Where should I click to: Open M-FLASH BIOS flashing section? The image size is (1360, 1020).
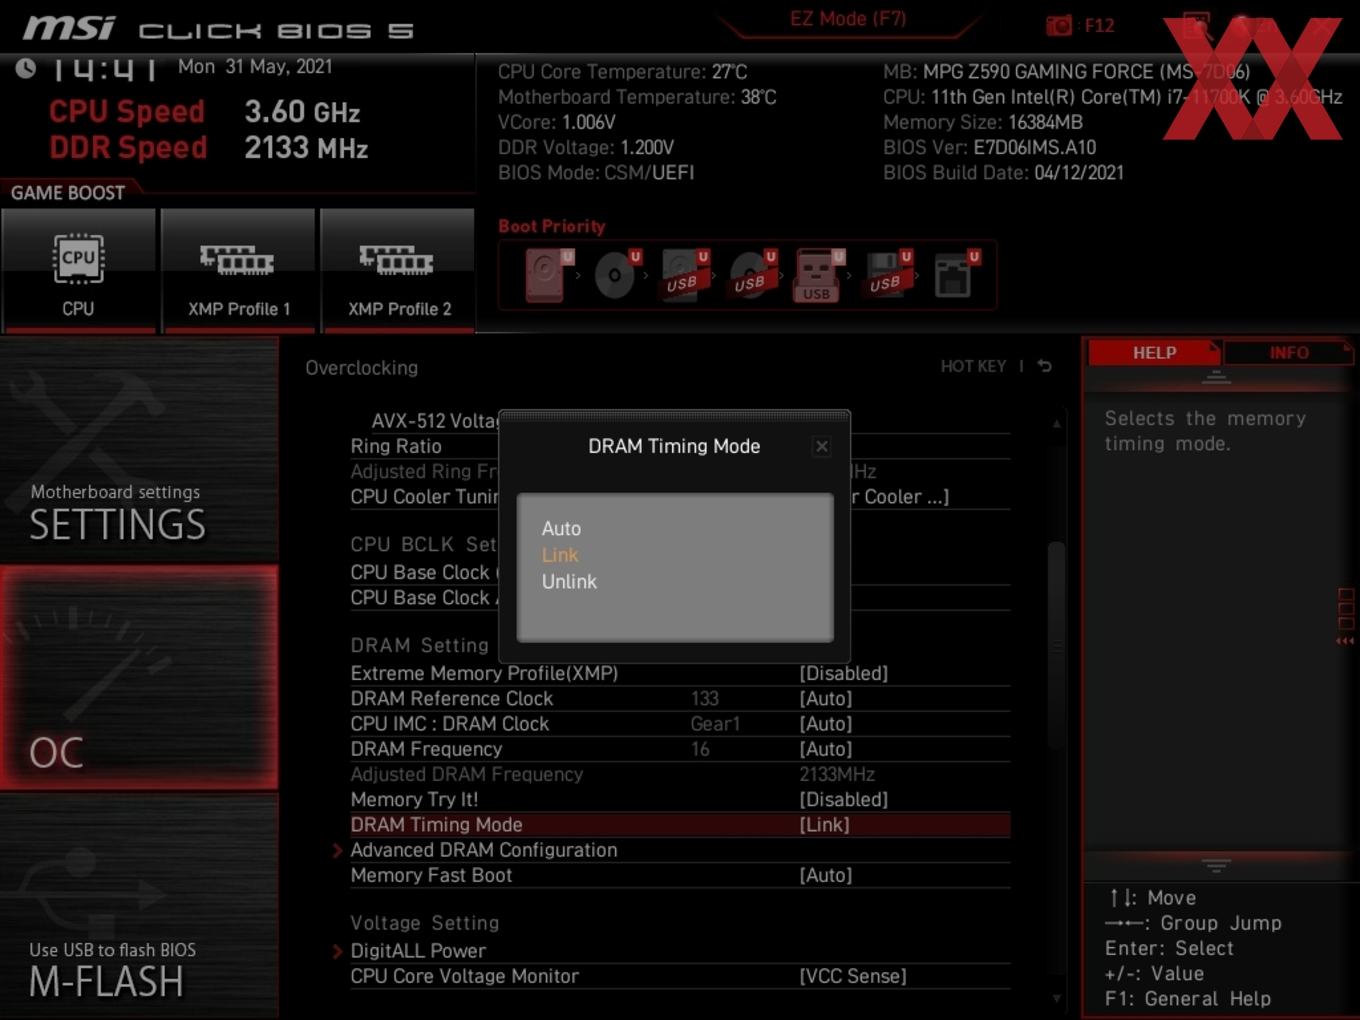point(139,906)
